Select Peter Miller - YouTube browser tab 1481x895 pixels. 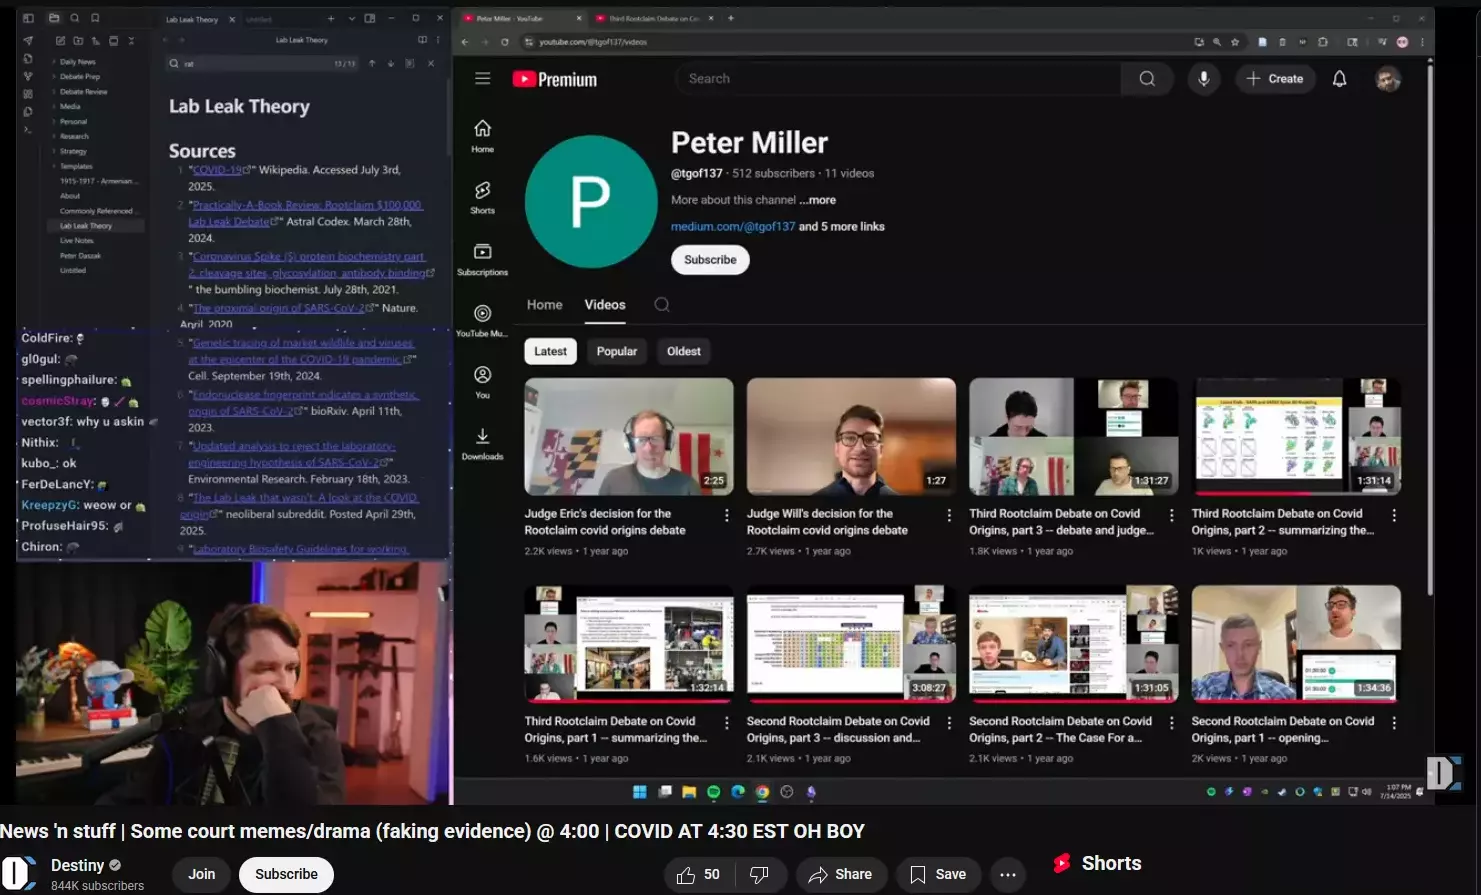pos(522,18)
